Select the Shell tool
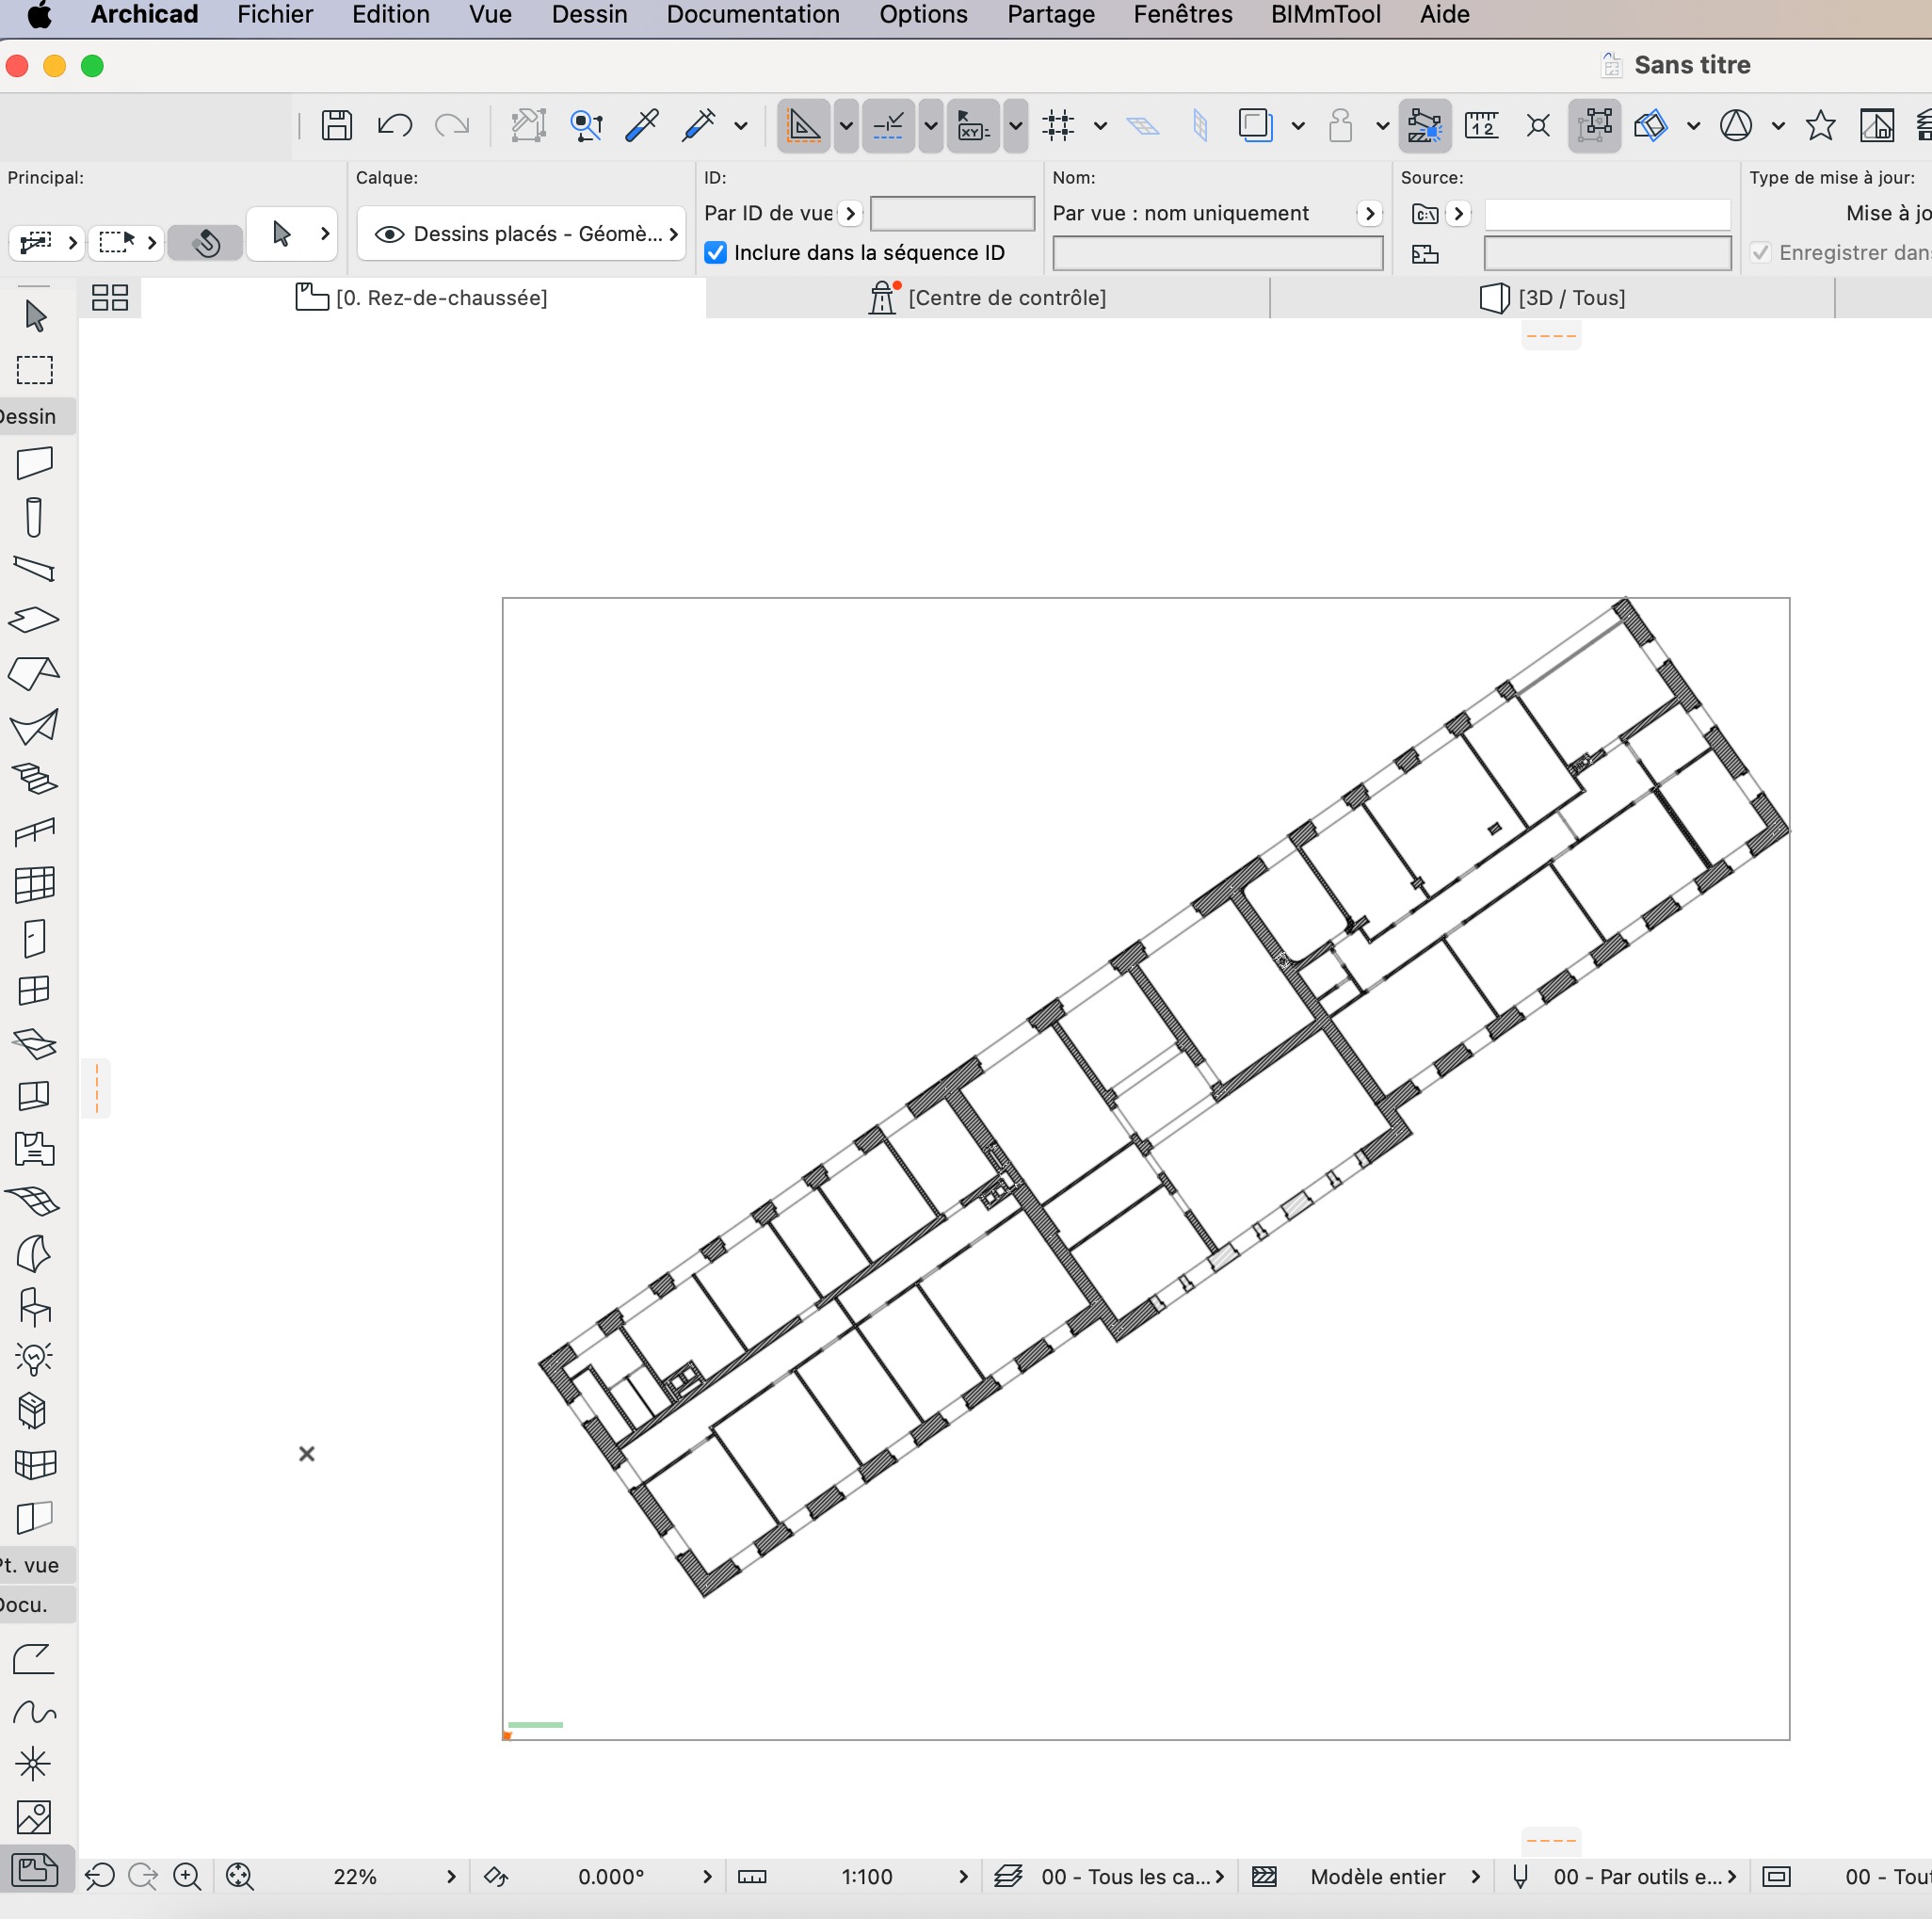Screen dimensions: 1932x1919 pos(34,727)
